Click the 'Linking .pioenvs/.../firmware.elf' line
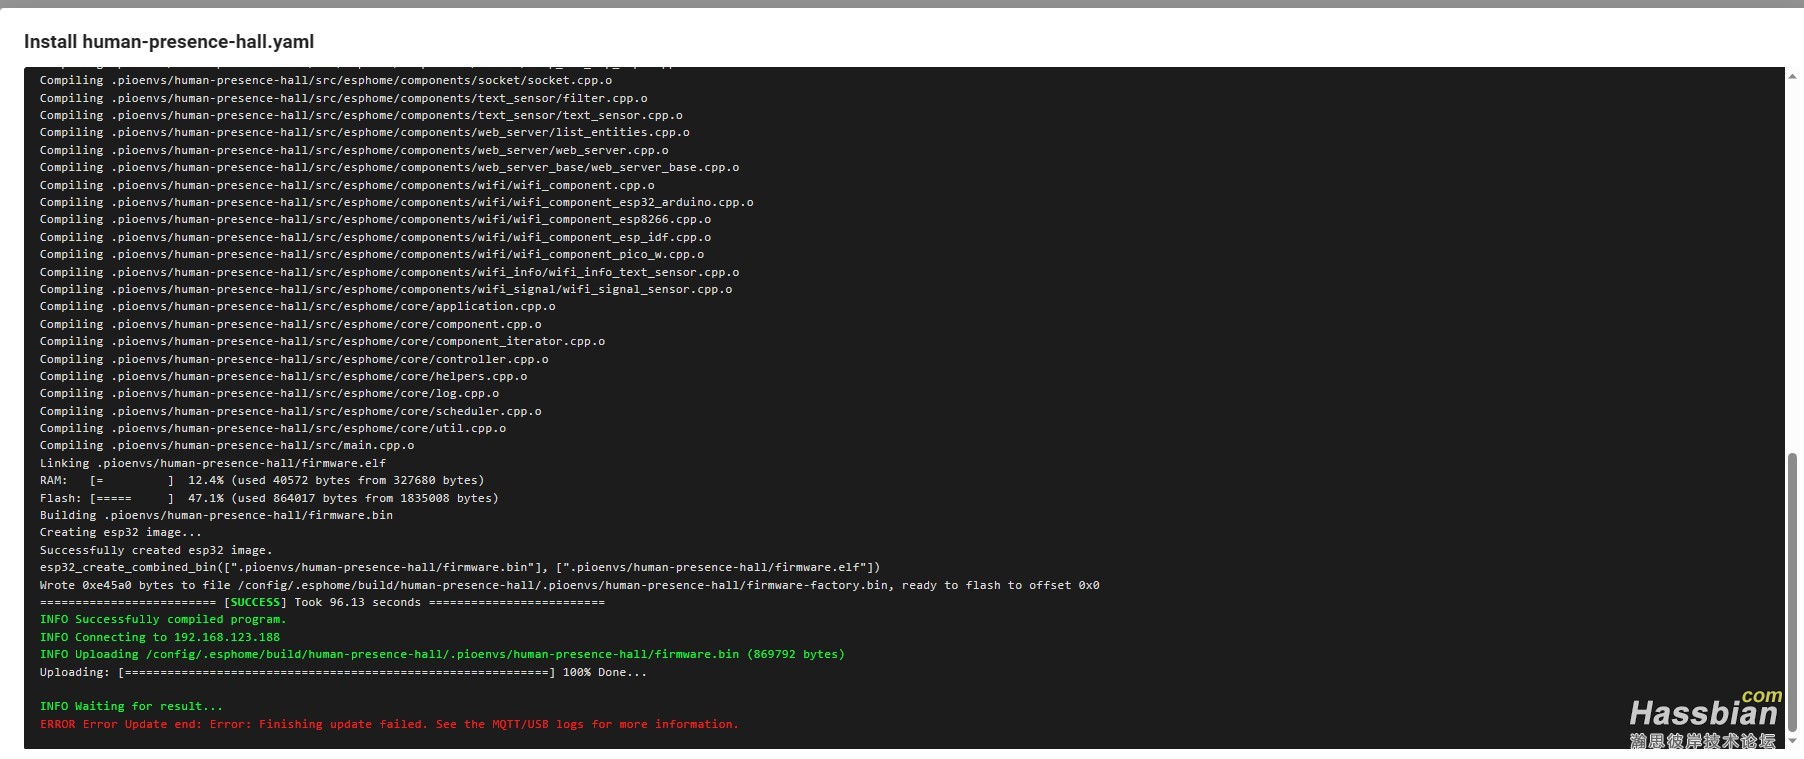This screenshot has height=759, width=1804. 213,463
